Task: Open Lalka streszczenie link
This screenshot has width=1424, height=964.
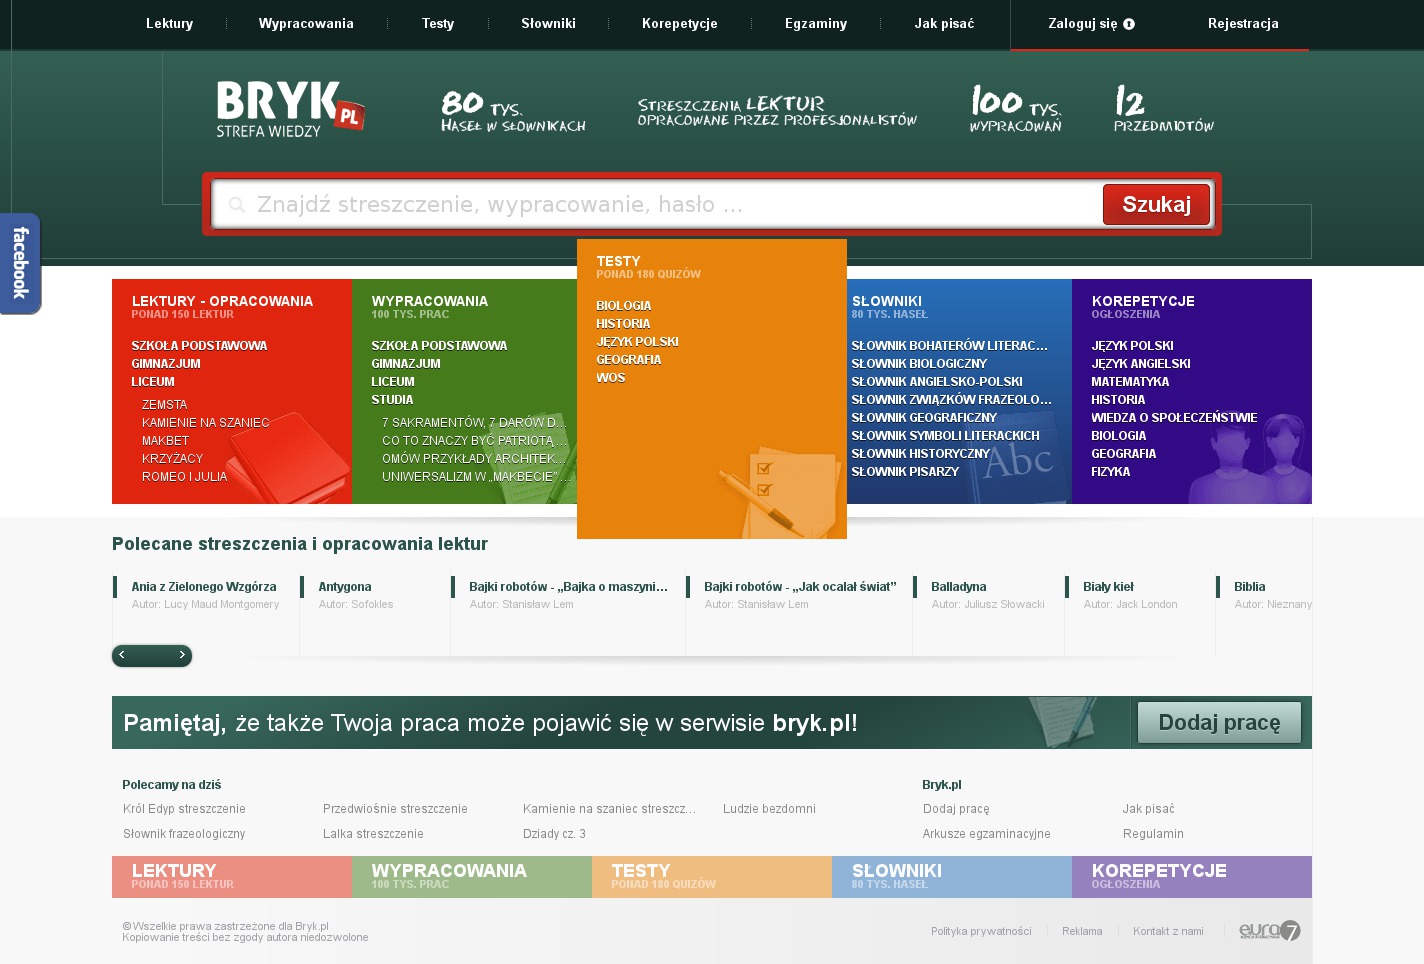Action: pos(373,834)
